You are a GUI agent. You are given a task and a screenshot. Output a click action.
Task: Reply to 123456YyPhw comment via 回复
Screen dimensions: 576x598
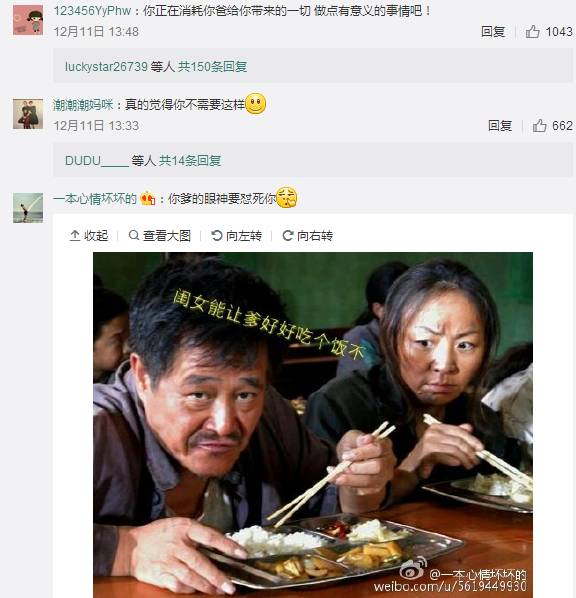493,32
